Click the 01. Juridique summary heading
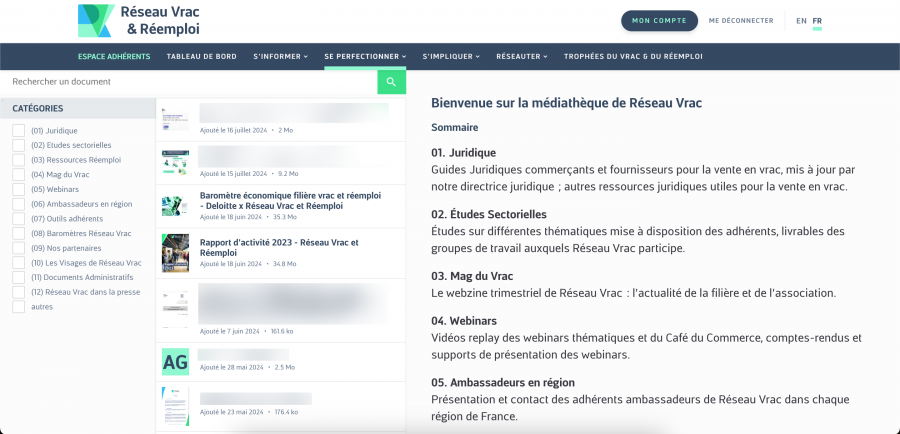Screen dimensions: 900x434 tap(463, 153)
